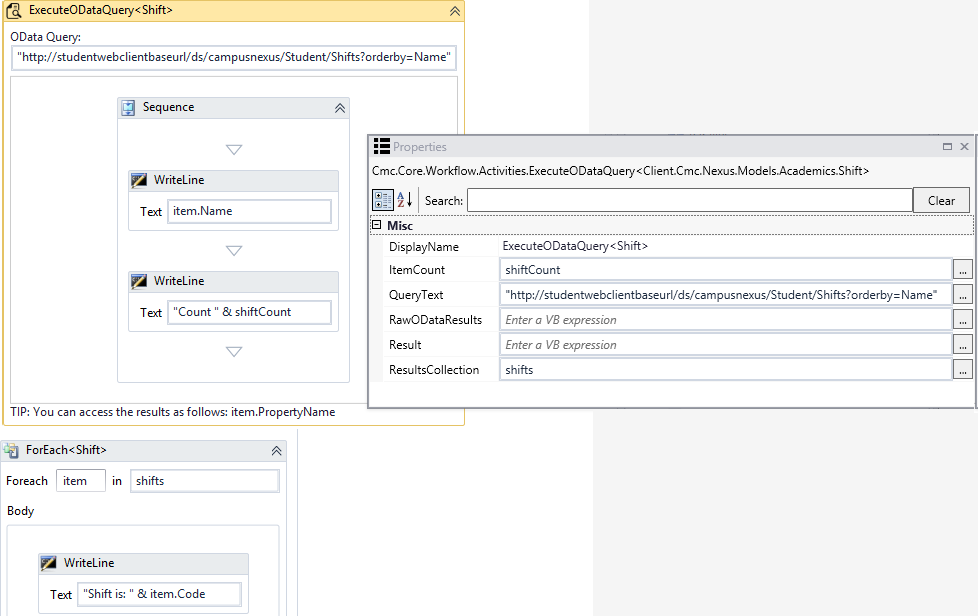This screenshot has width=978, height=616.
Task: Collapse the Misc property category
Action: (x=376, y=226)
